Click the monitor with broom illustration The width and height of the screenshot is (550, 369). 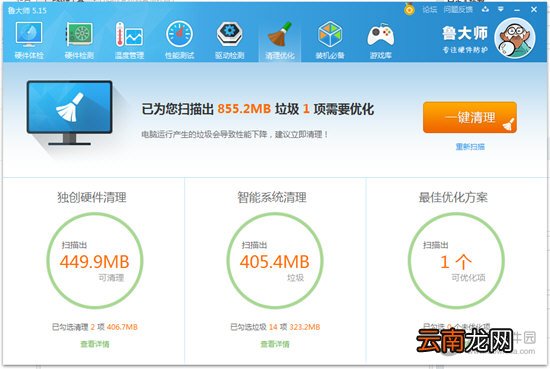(x=69, y=113)
